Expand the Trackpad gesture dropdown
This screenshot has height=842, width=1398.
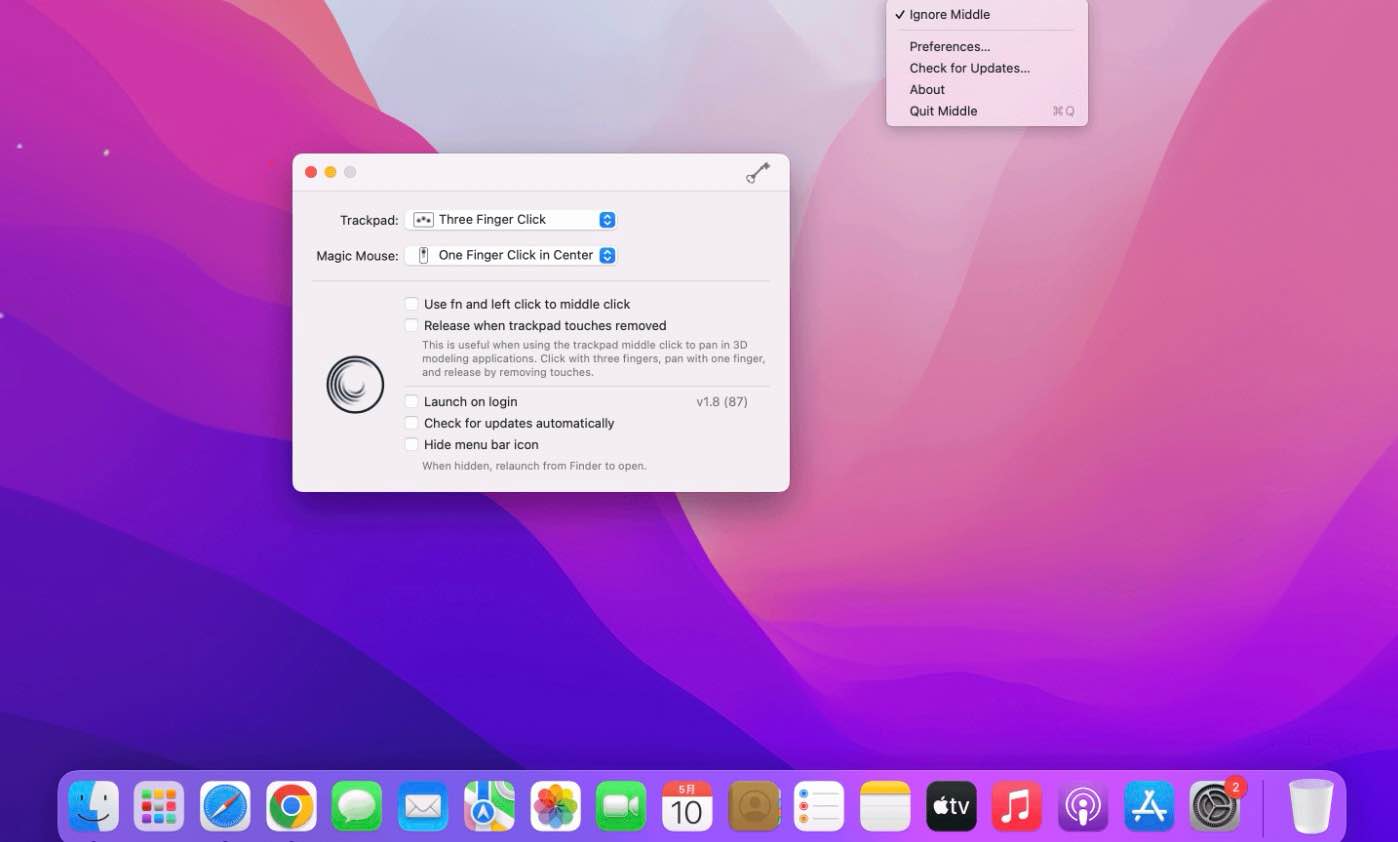click(x=511, y=220)
